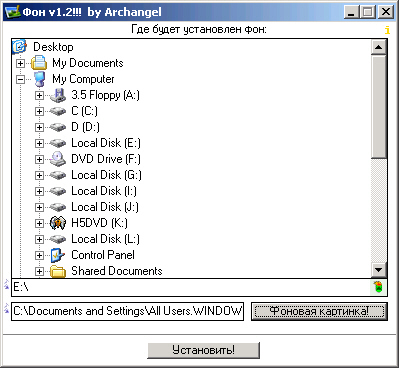The width and height of the screenshot is (399, 368).
Task: Click the My Documents folder icon
Action: click(x=39, y=63)
